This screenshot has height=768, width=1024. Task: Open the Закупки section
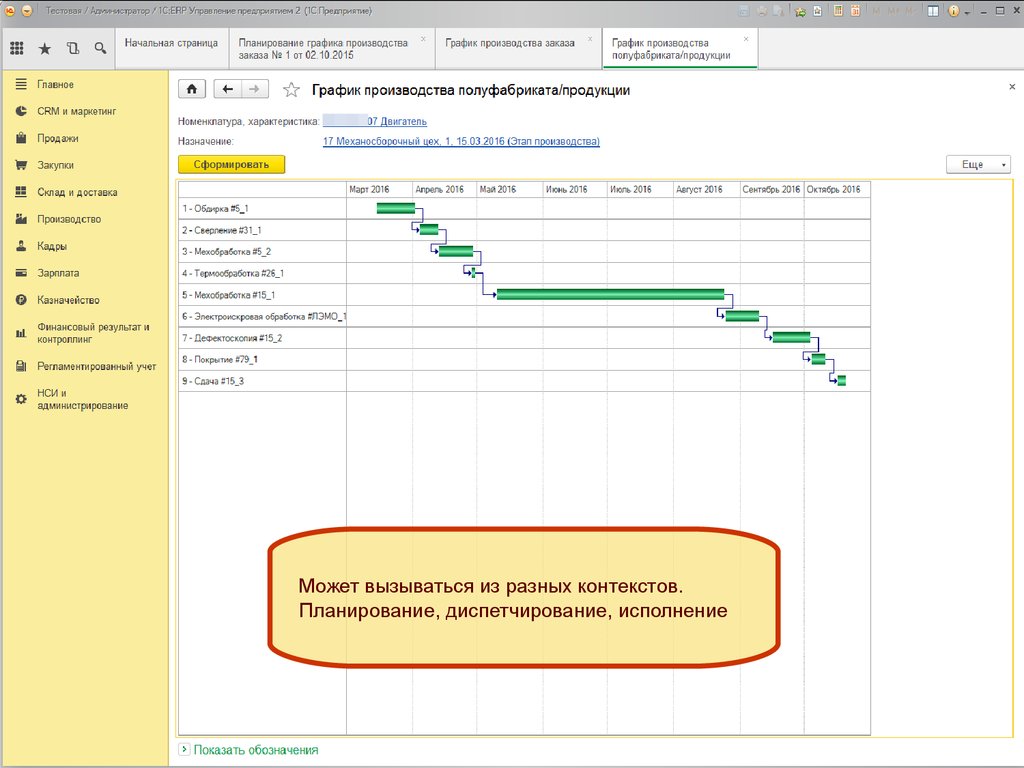coord(56,165)
